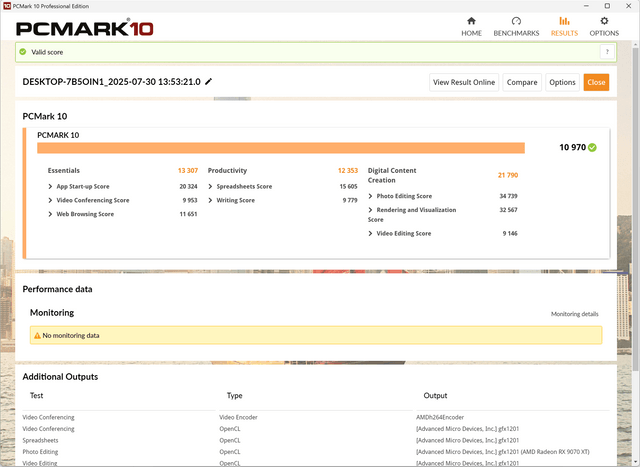This screenshot has height=467, width=640.
Task: Click the result Options button
Action: pyautogui.click(x=562, y=82)
